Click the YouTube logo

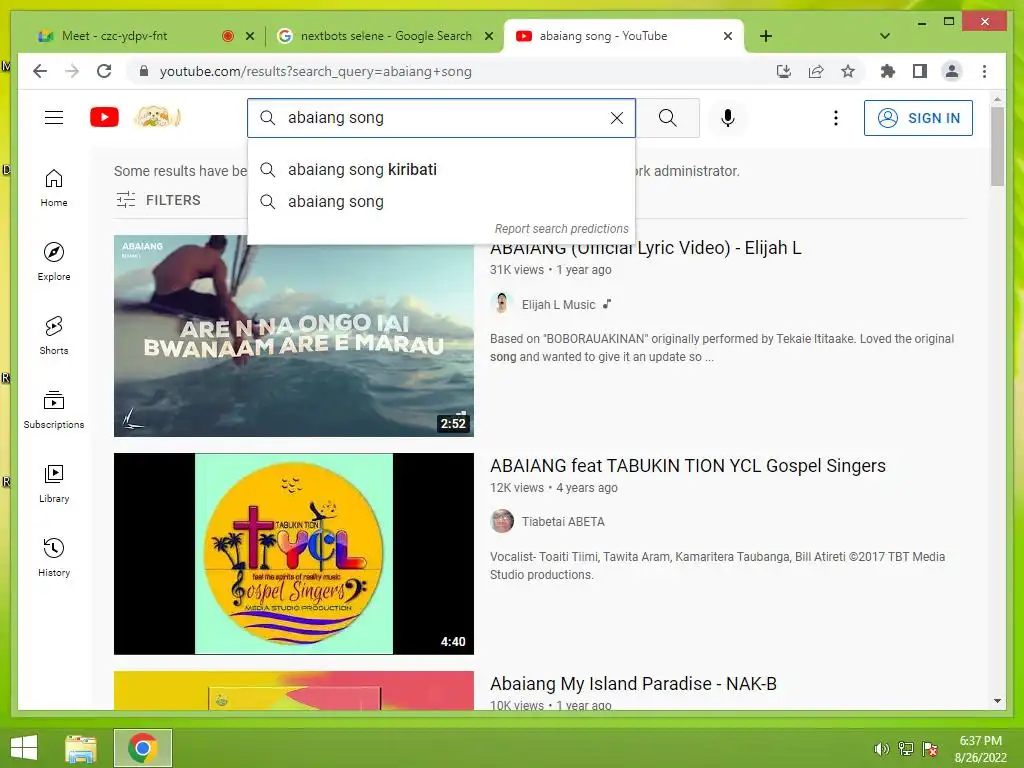click(104, 118)
